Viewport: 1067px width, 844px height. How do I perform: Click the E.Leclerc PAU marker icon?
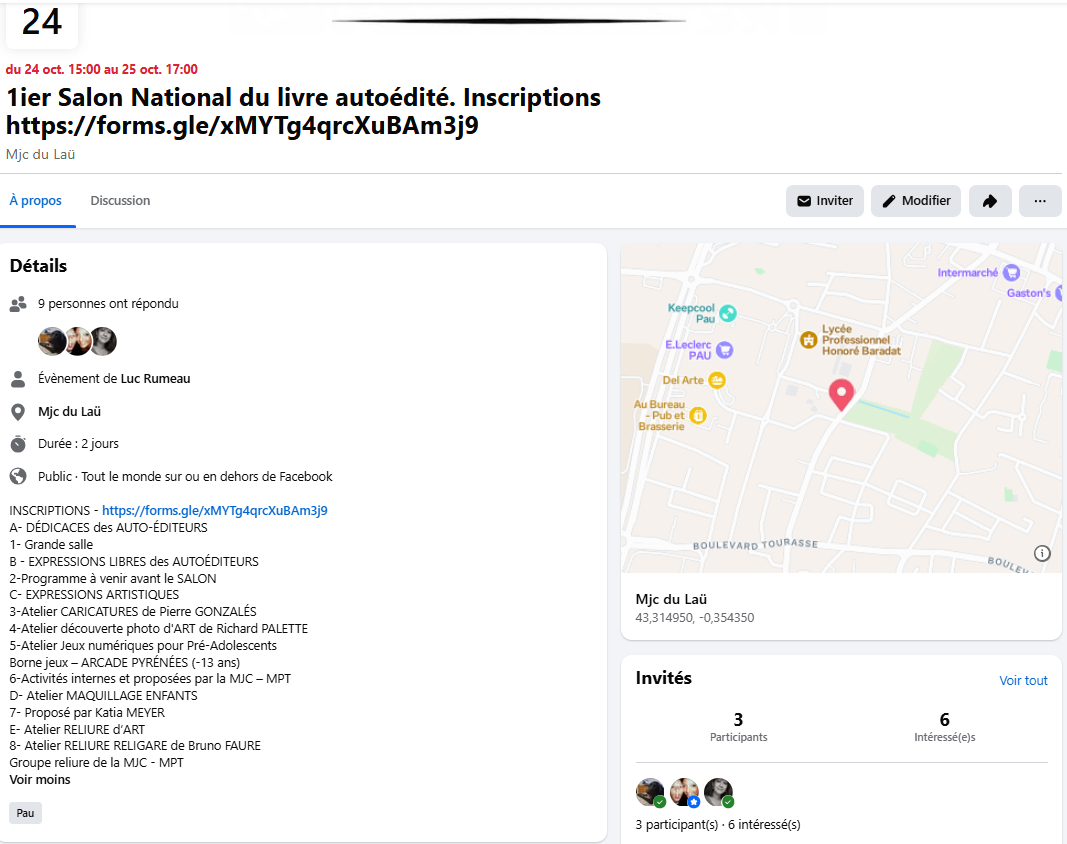725,349
